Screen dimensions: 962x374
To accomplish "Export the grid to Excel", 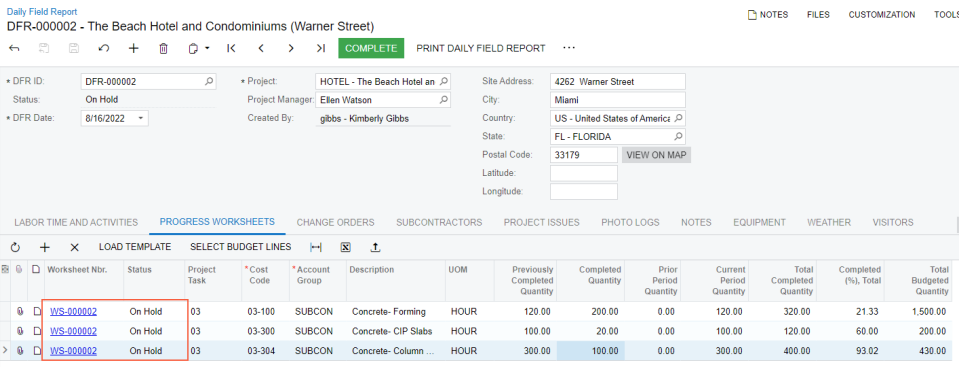I will click(x=345, y=247).
